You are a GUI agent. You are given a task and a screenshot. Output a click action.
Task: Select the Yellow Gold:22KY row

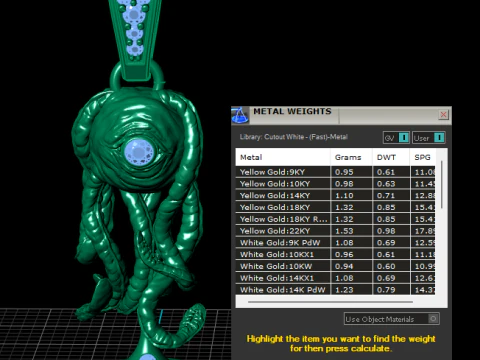[x=335, y=231]
